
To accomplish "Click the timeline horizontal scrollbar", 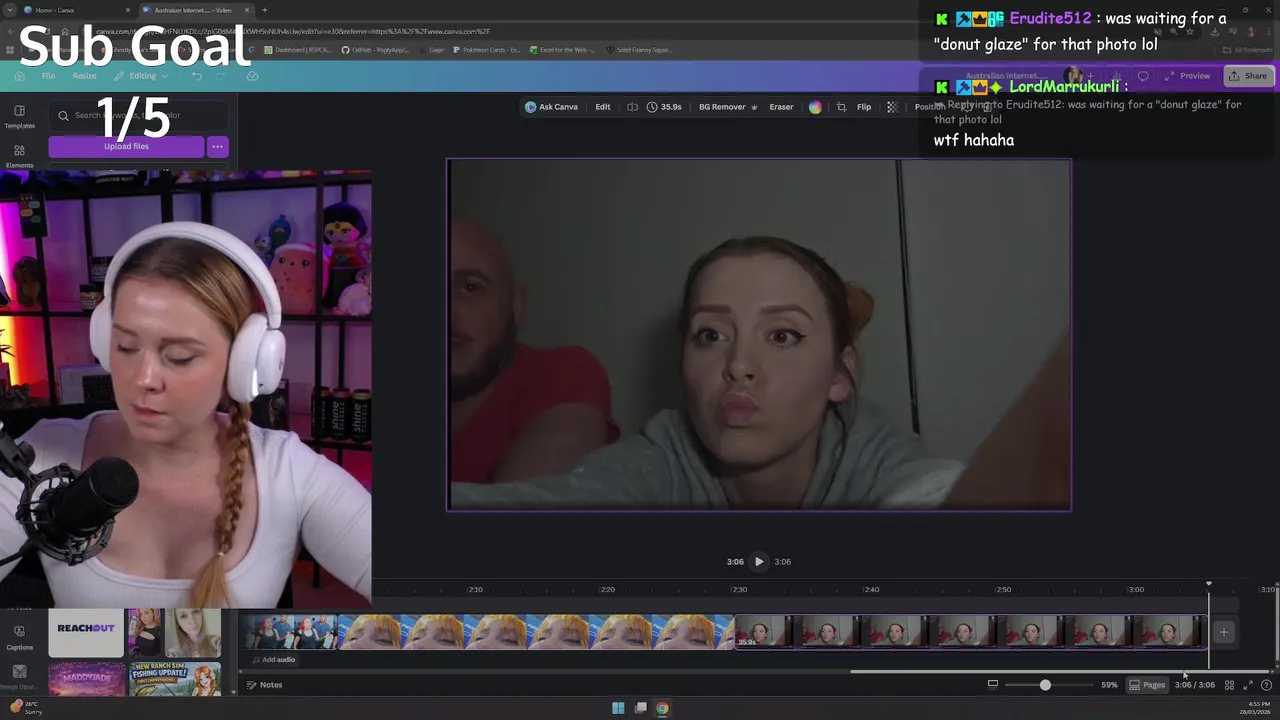I will (1060, 671).
